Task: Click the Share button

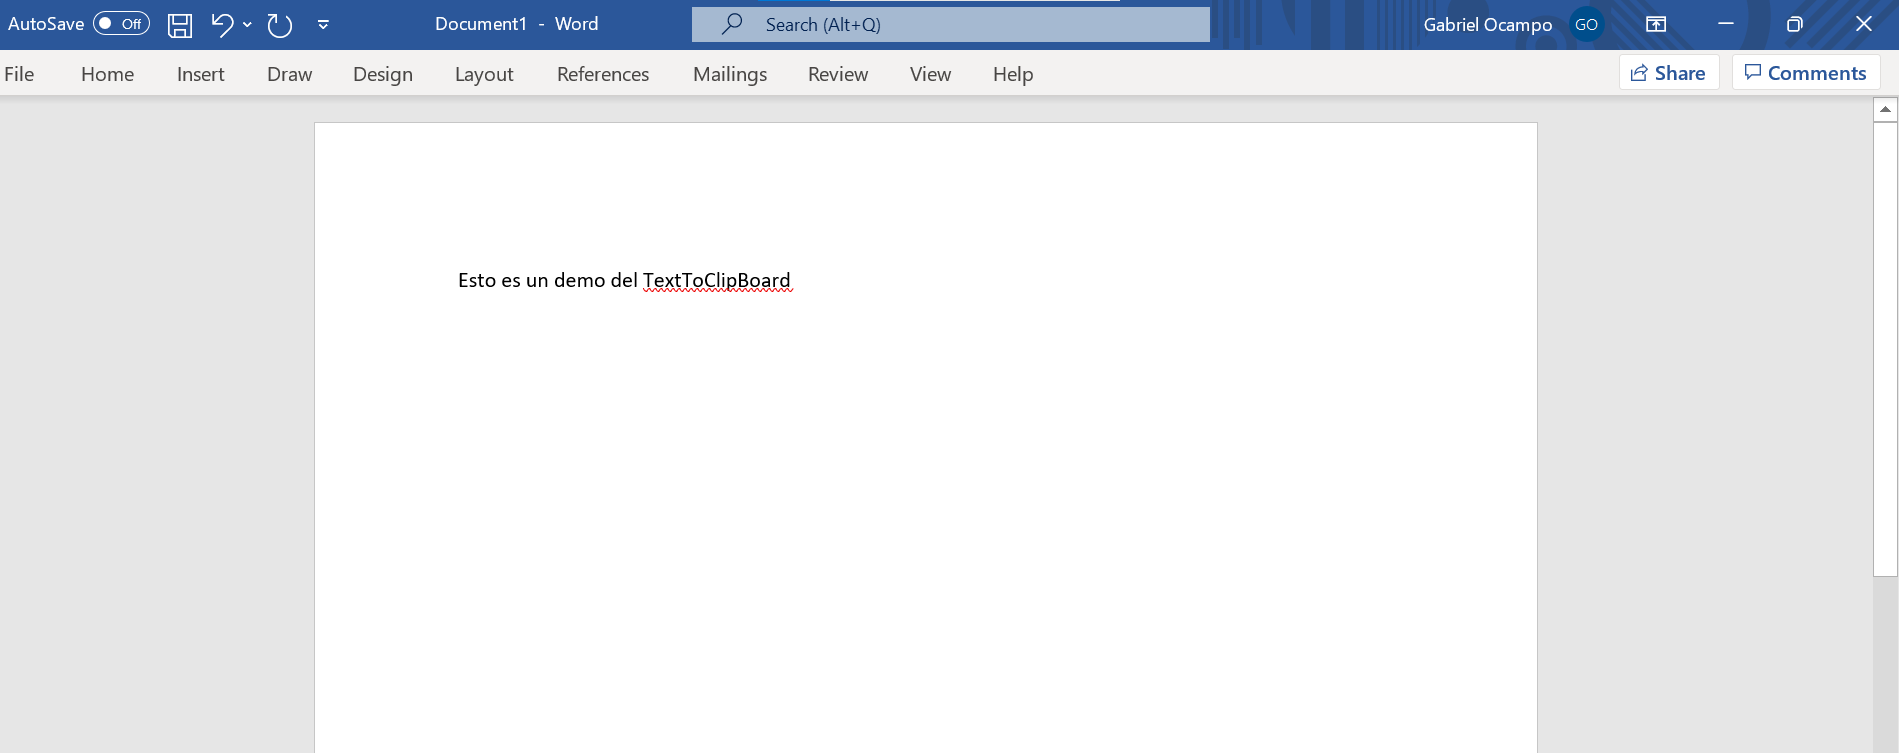Action: click(x=1669, y=73)
